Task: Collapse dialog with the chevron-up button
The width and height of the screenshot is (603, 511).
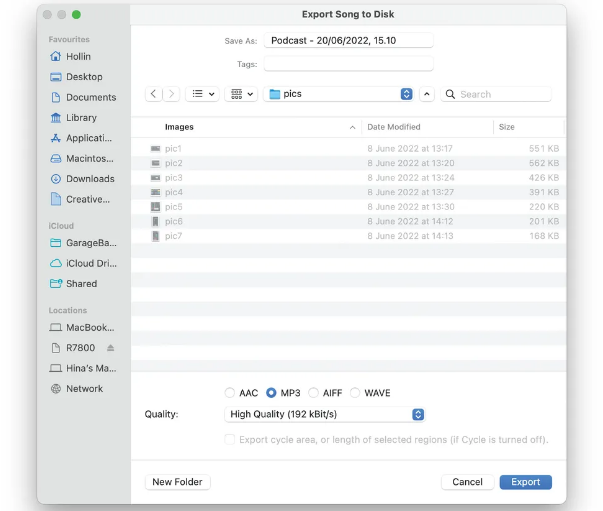Action: (x=427, y=94)
